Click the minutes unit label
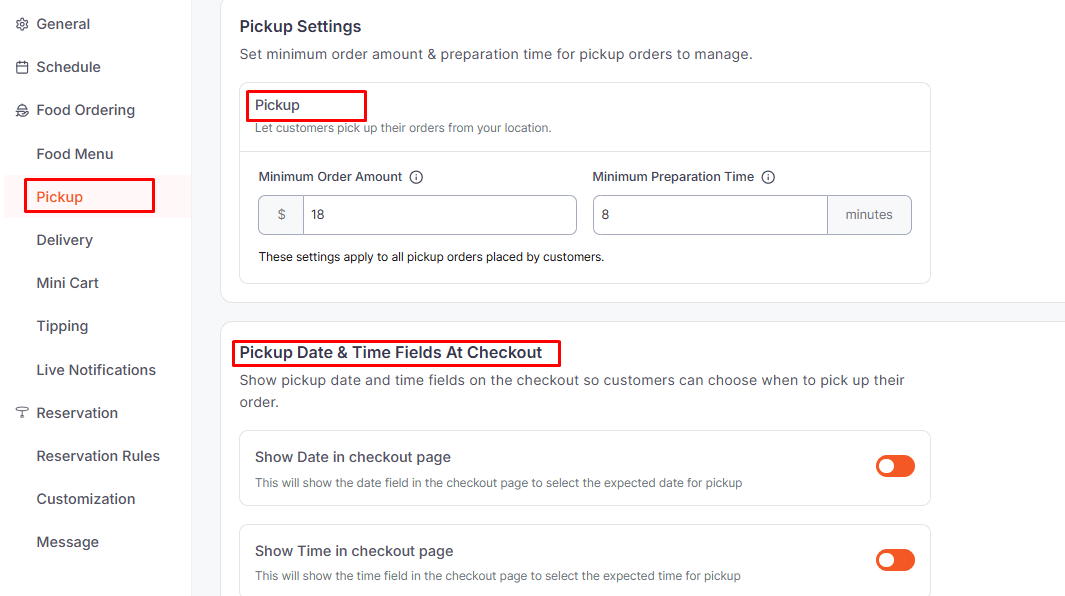This screenshot has width=1065, height=596. 869,215
